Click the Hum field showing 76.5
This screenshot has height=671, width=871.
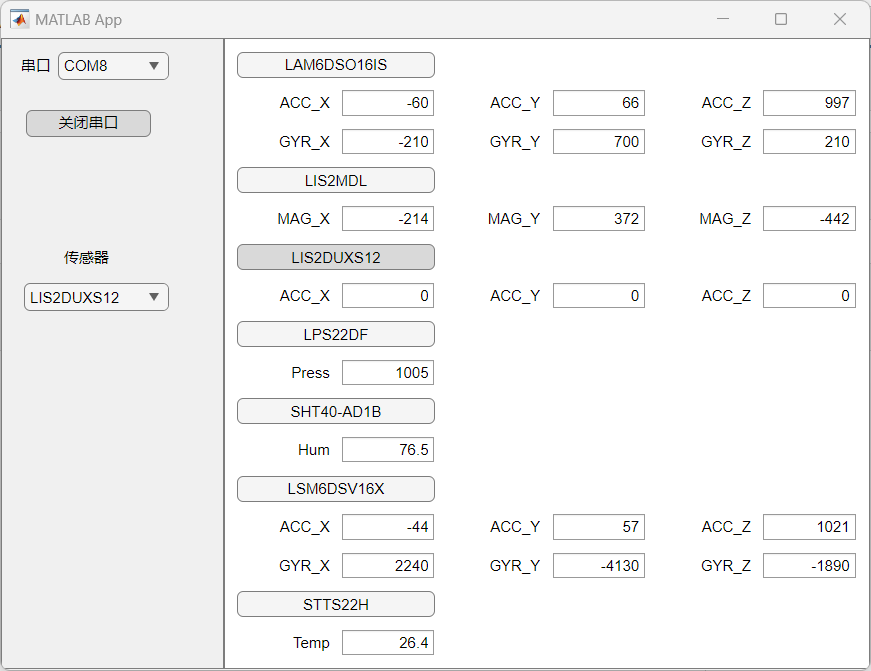[x=388, y=449]
